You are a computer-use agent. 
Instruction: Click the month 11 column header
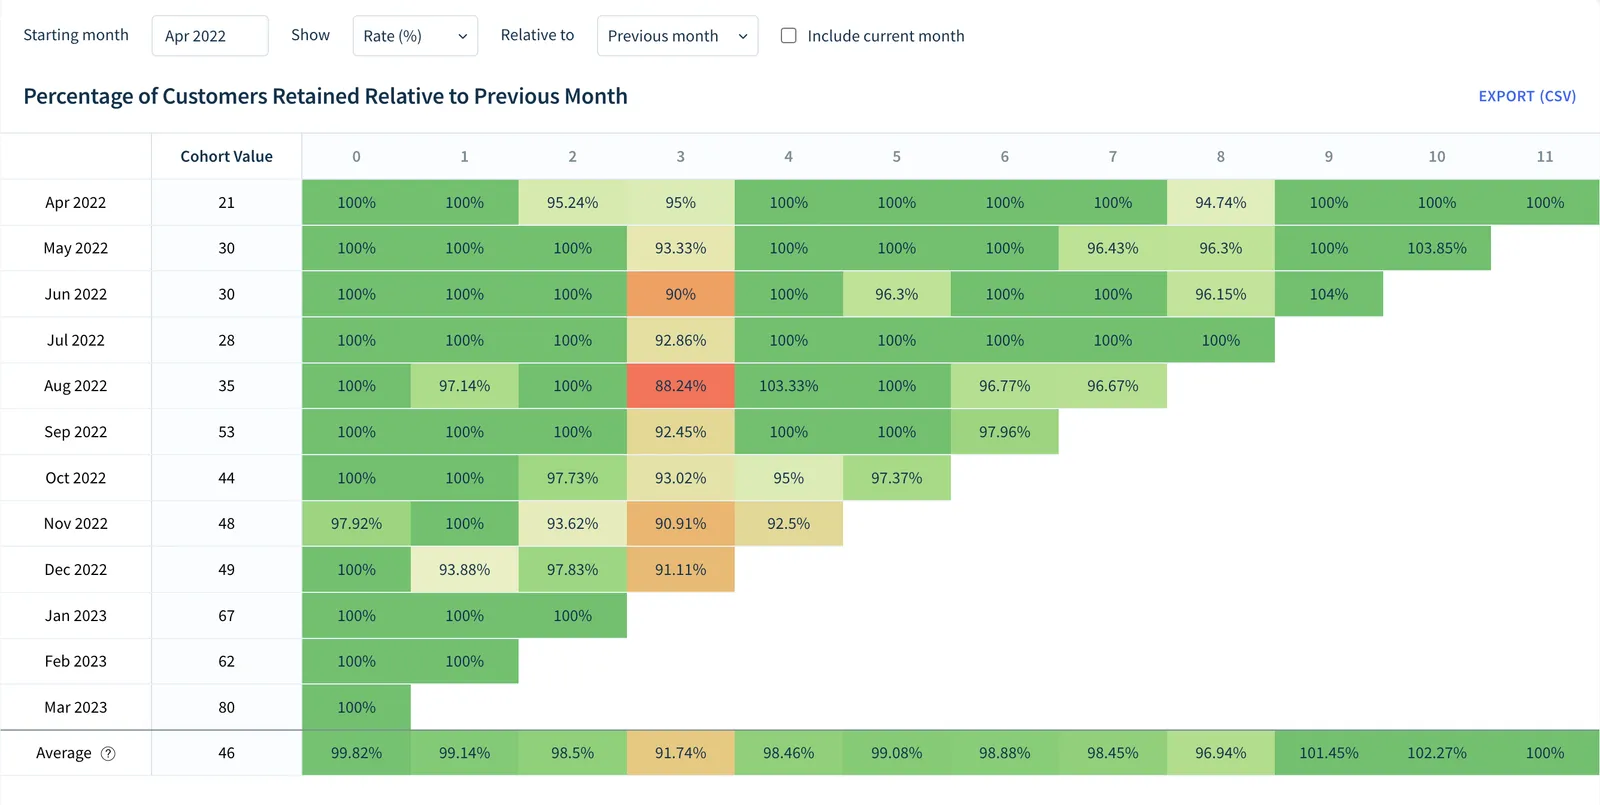[1545, 156]
